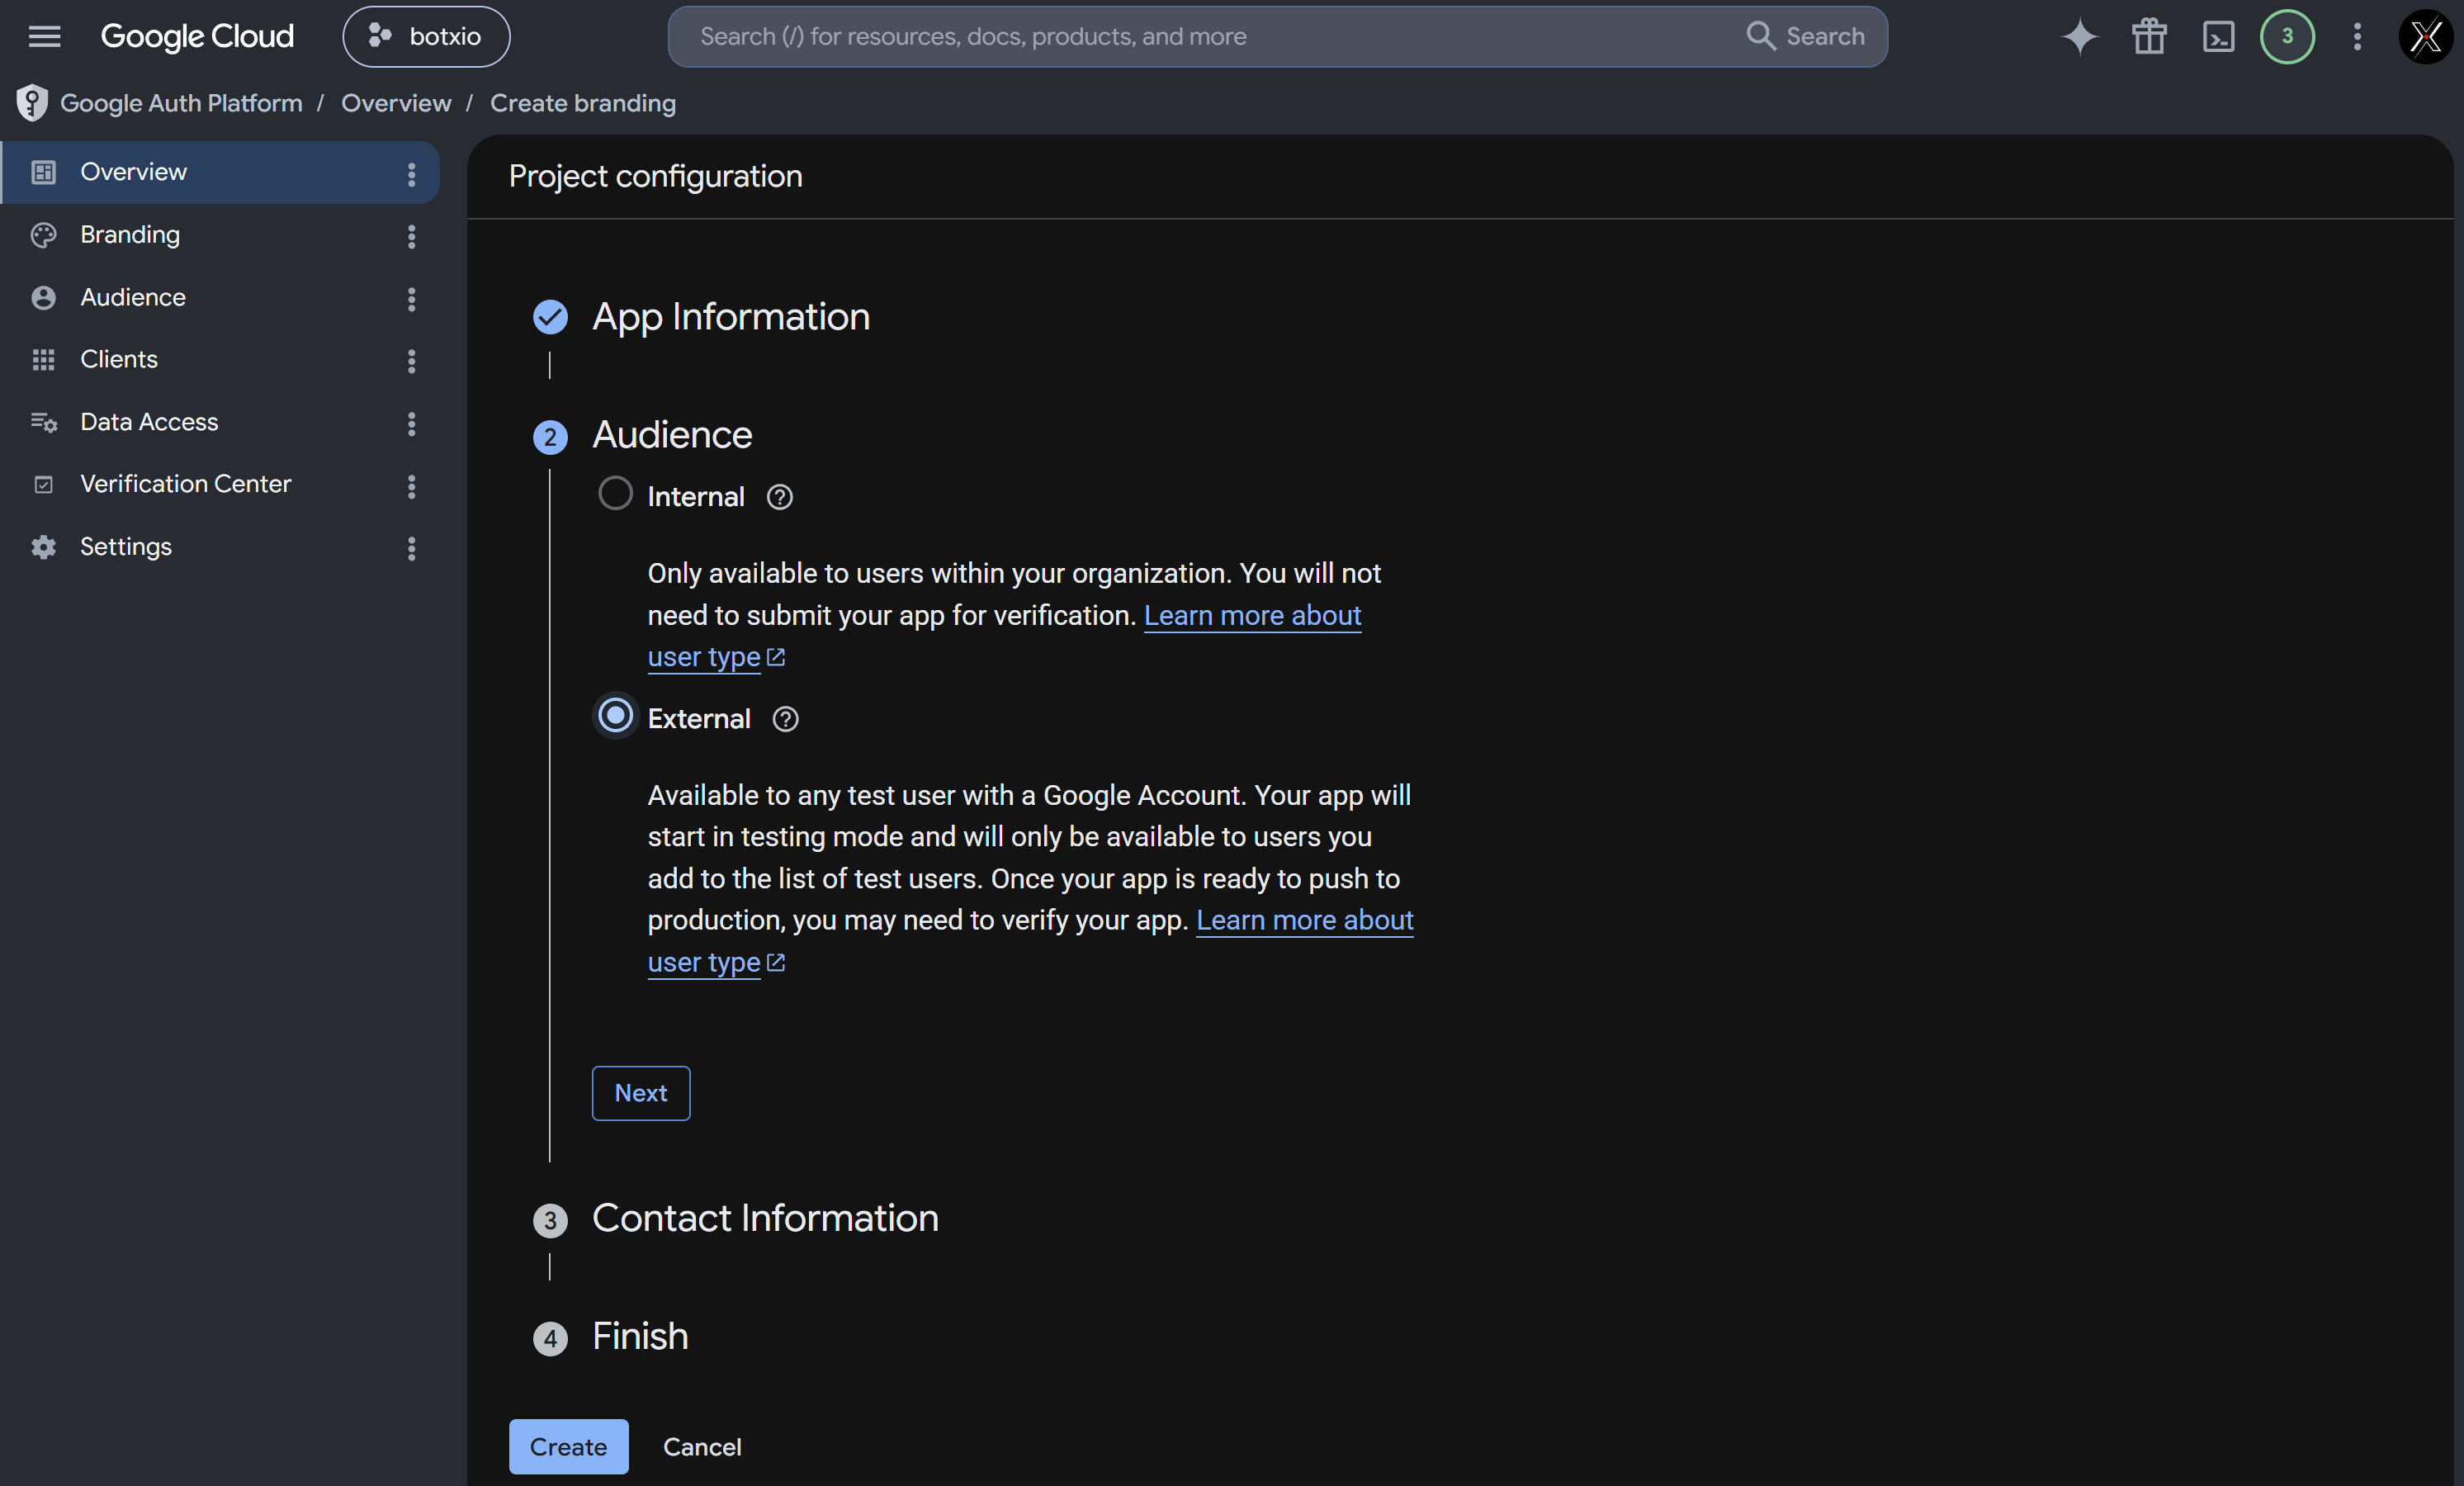This screenshot has width=2464, height=1486.
Task: Expand the Finish step
Action: click(640, 1337)
